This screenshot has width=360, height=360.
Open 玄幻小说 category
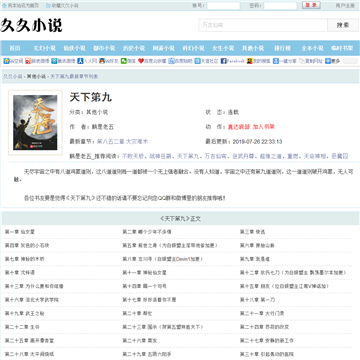pos(45,48)
